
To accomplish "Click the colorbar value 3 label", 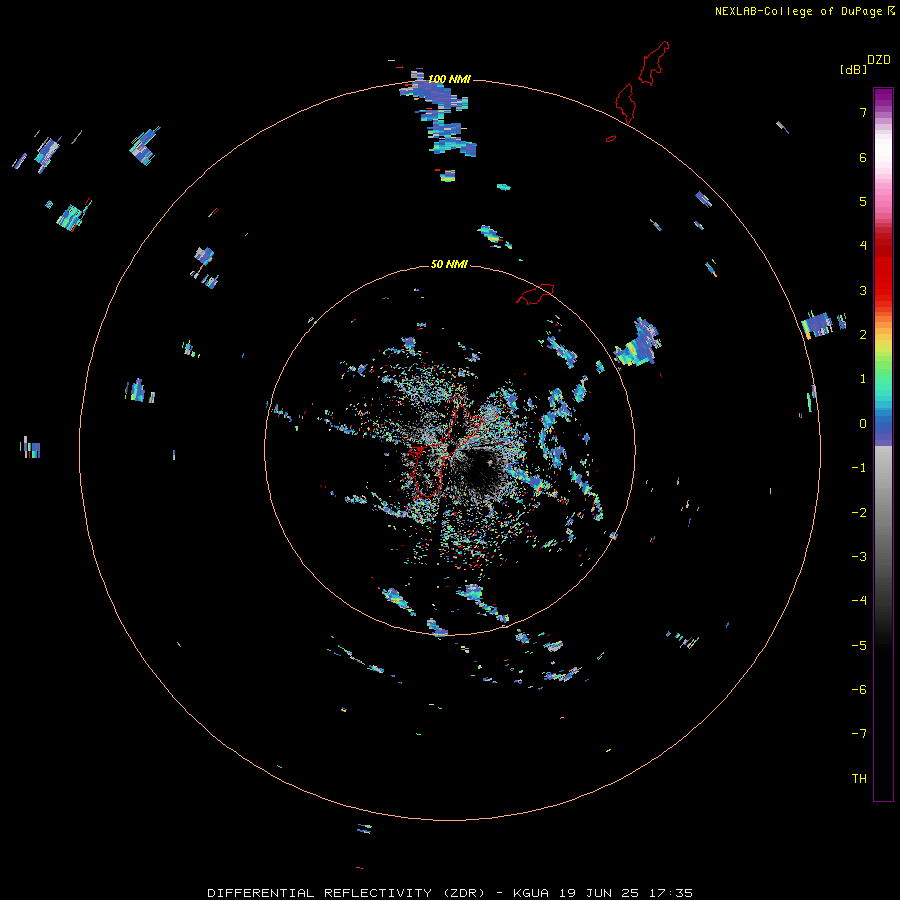I will pyautogui.click(x=863, y=290).
